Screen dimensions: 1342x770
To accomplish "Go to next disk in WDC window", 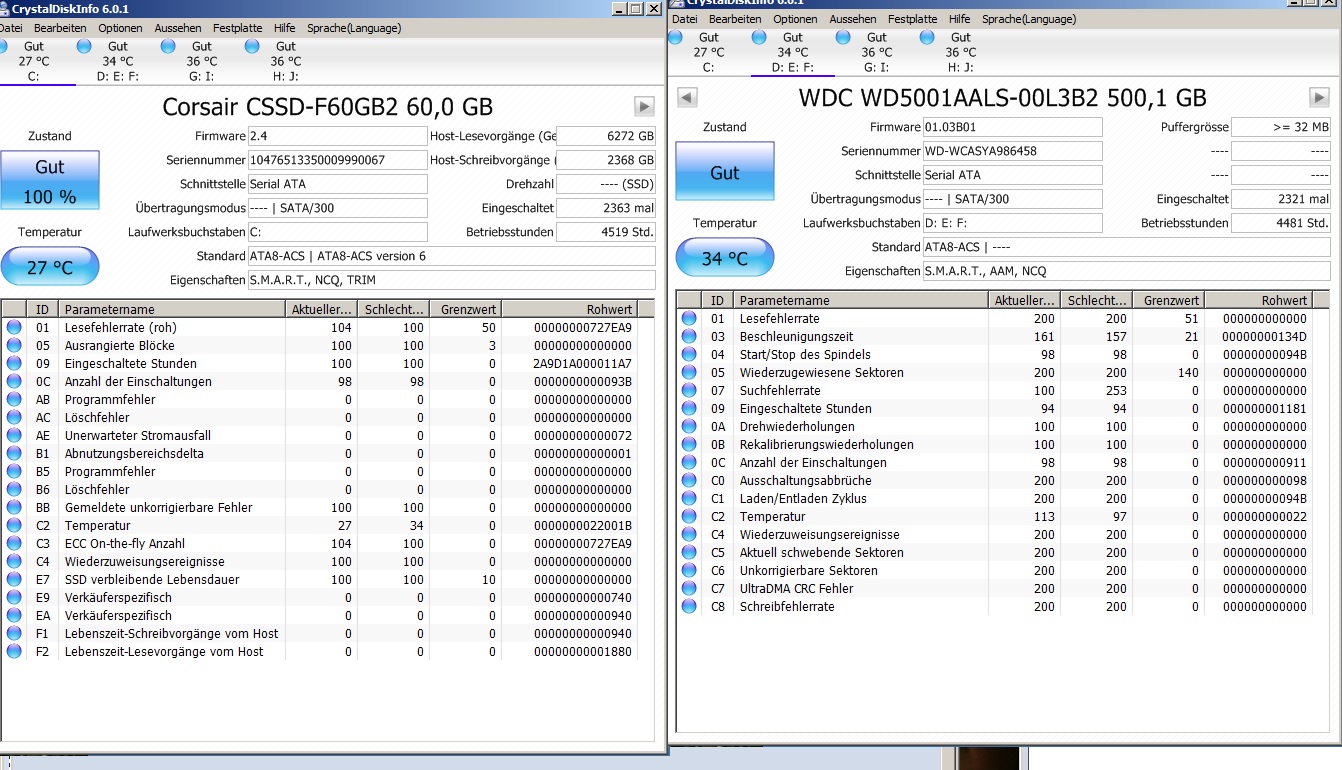I will click(1319, 97).
